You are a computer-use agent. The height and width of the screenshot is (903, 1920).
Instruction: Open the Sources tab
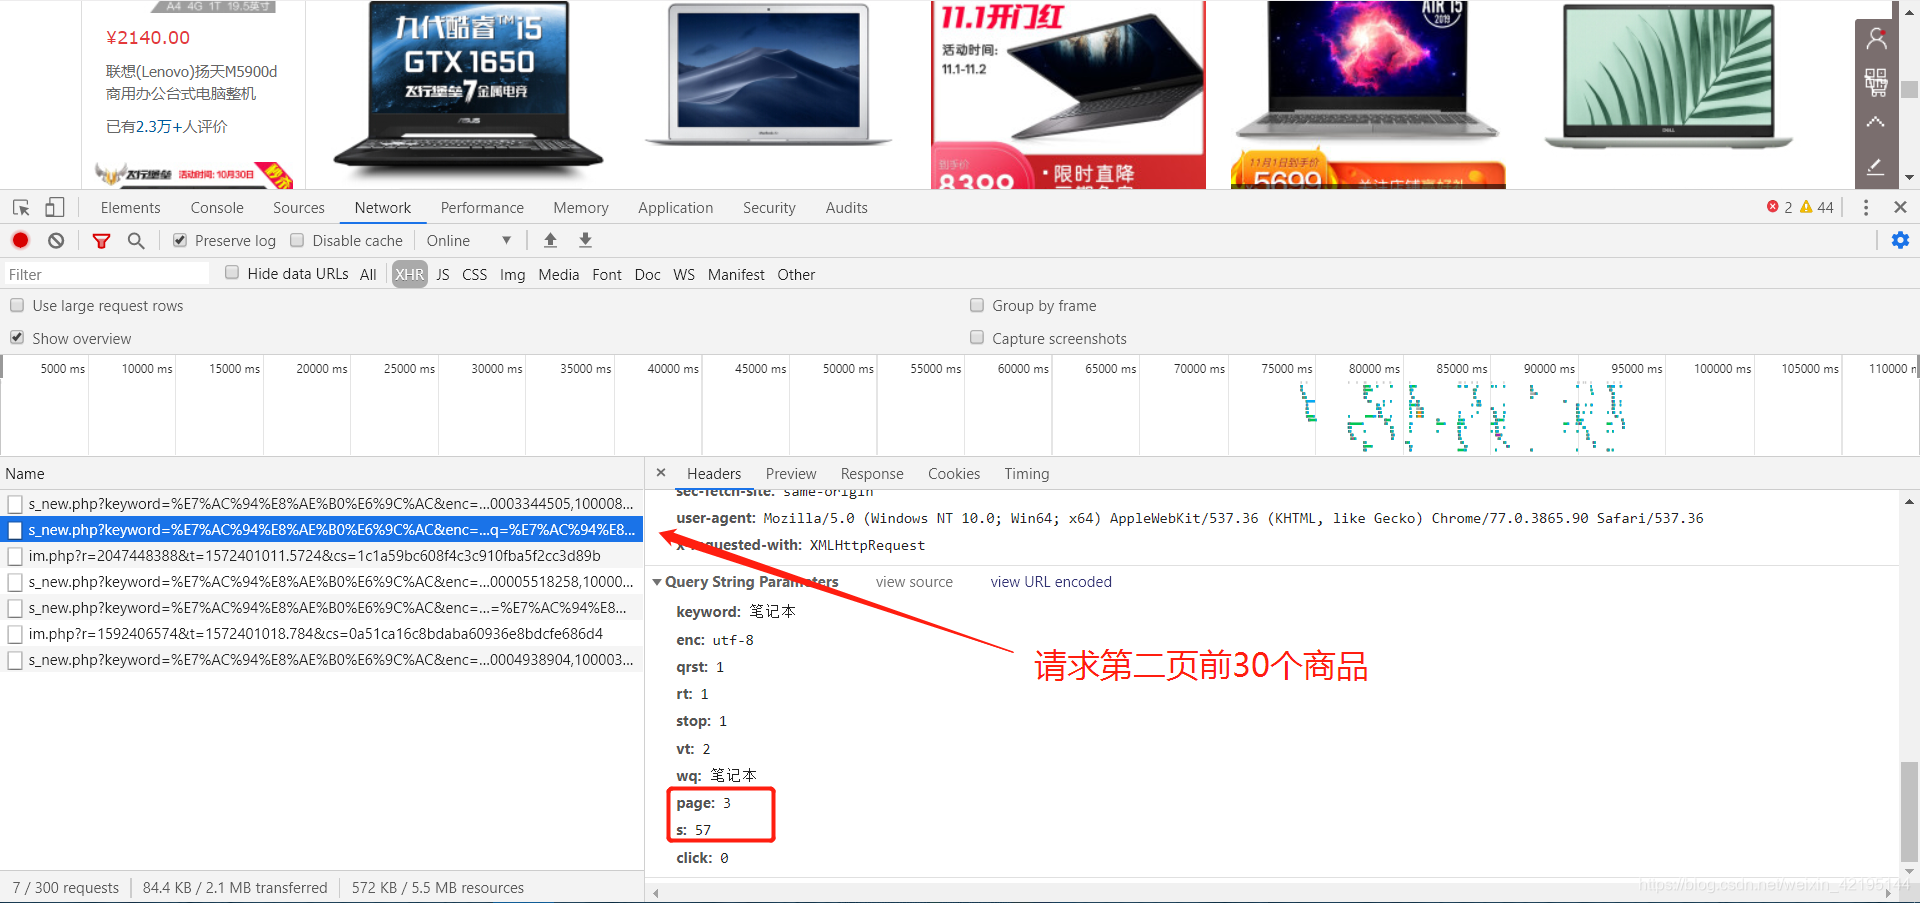(x=299, y=208)
